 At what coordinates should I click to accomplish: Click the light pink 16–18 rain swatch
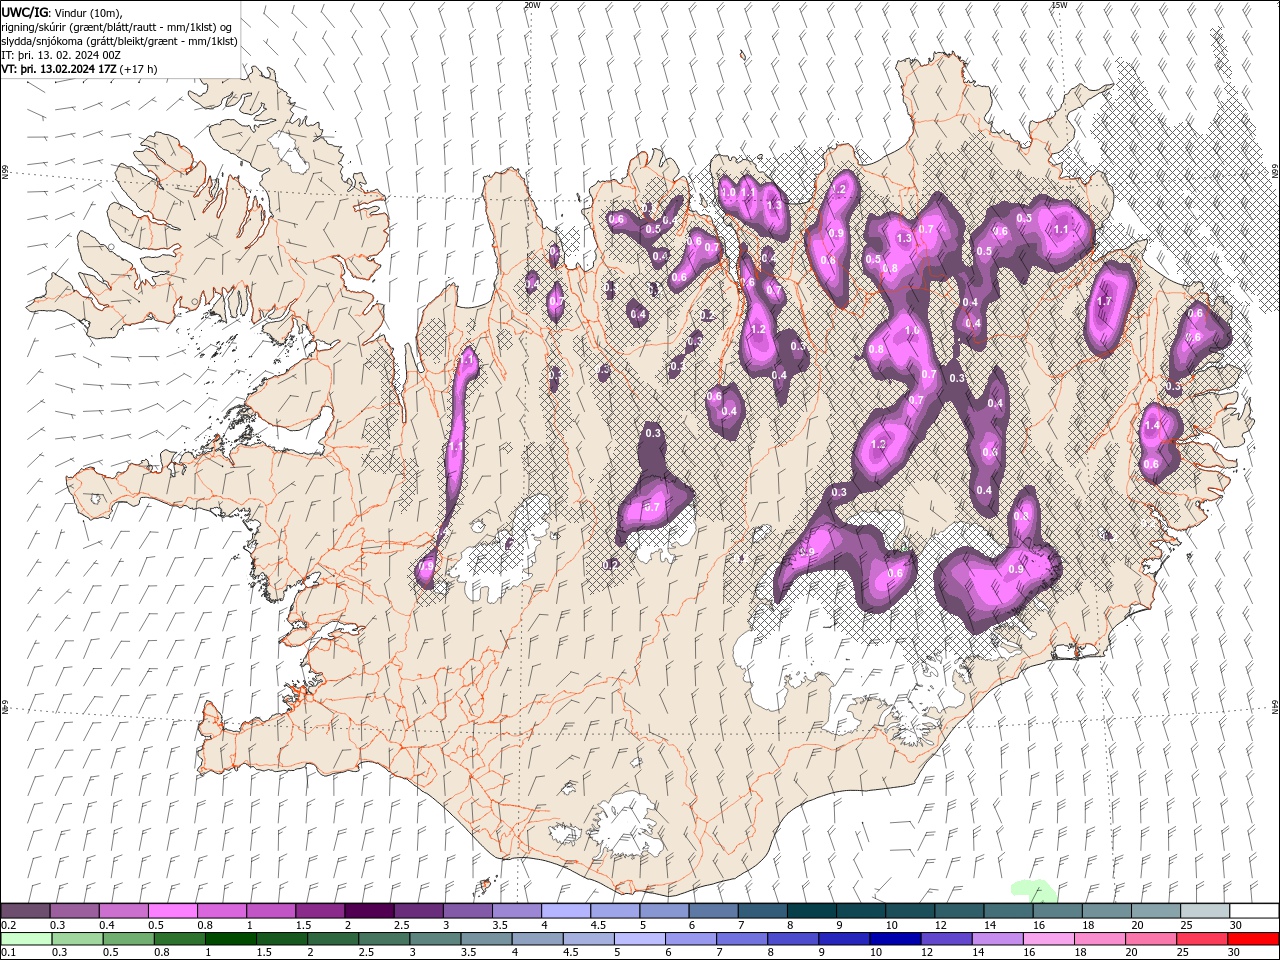click(x=1048, y=939)
